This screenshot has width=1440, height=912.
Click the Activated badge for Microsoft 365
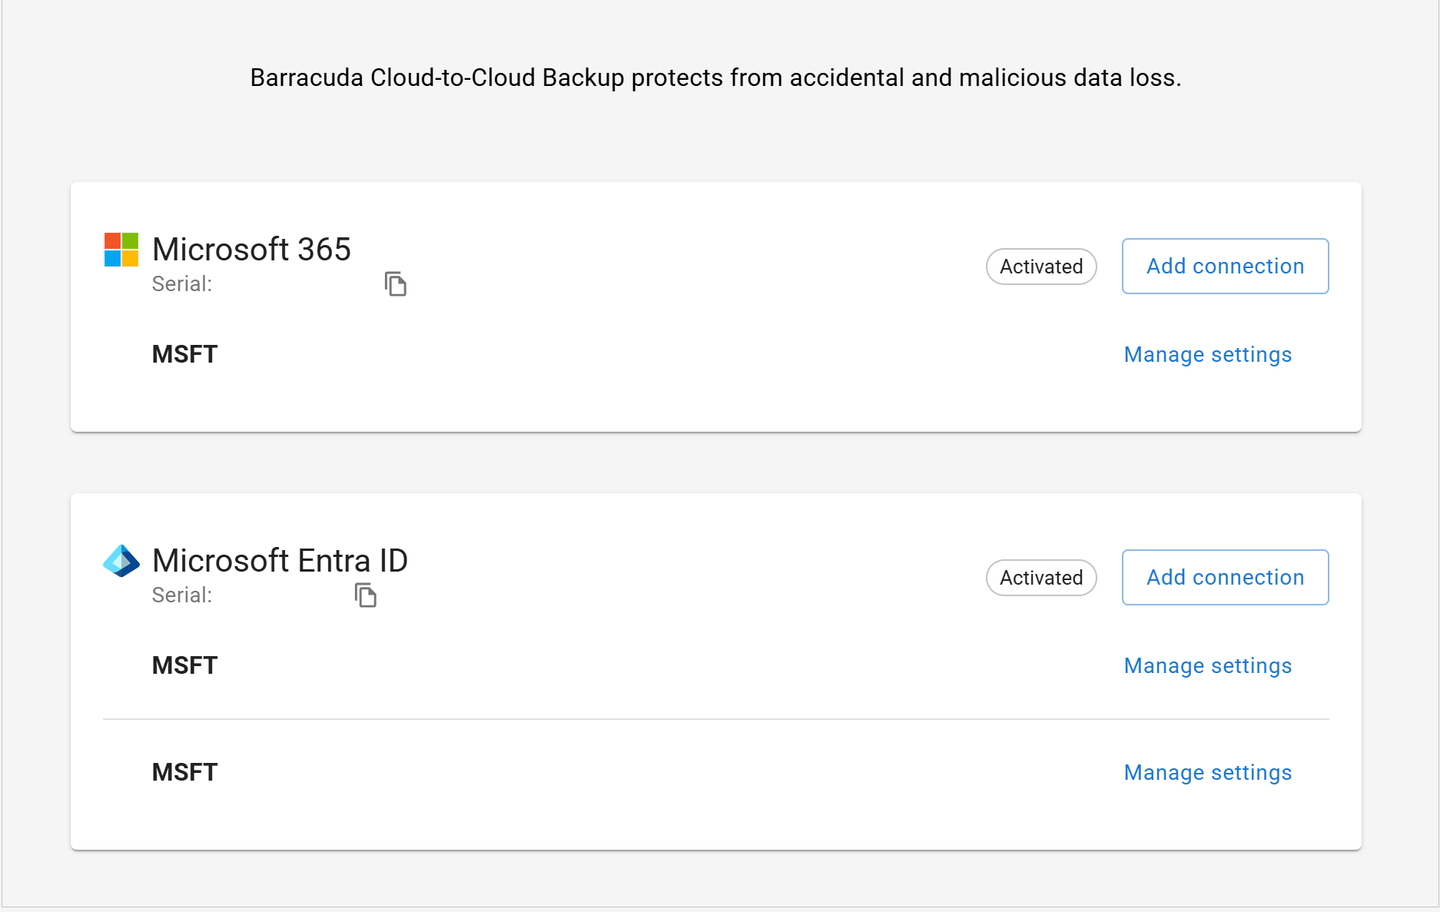point(1041,267)
